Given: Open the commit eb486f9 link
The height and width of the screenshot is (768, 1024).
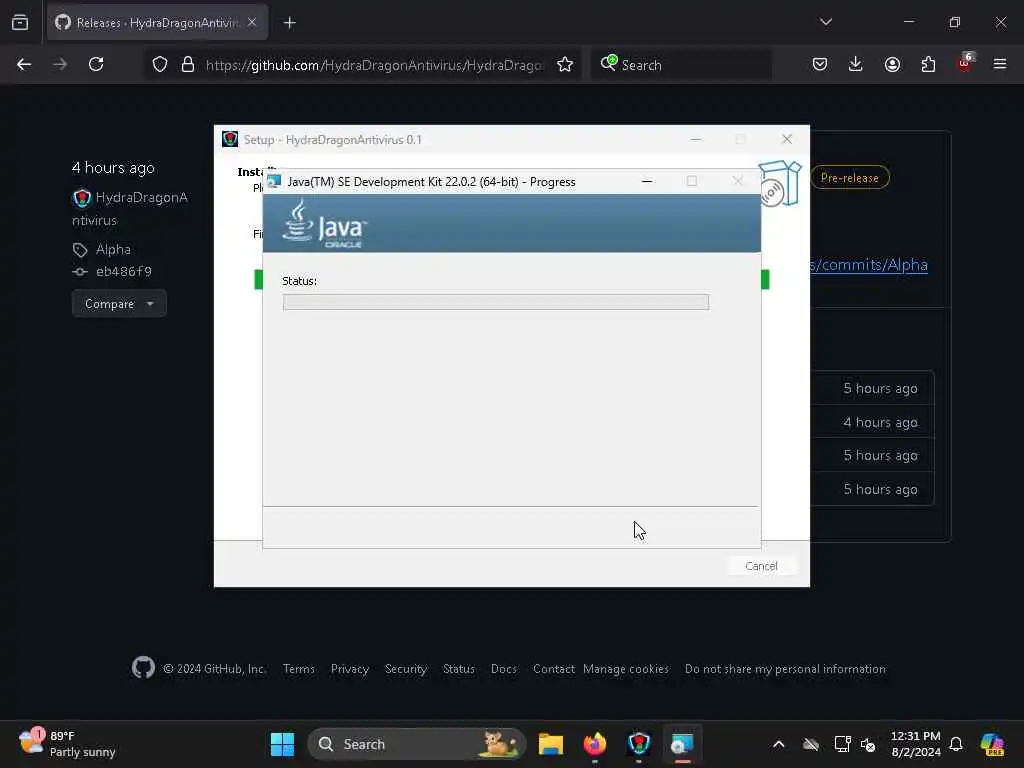Looking at the screenshot, I should point(123,272).
